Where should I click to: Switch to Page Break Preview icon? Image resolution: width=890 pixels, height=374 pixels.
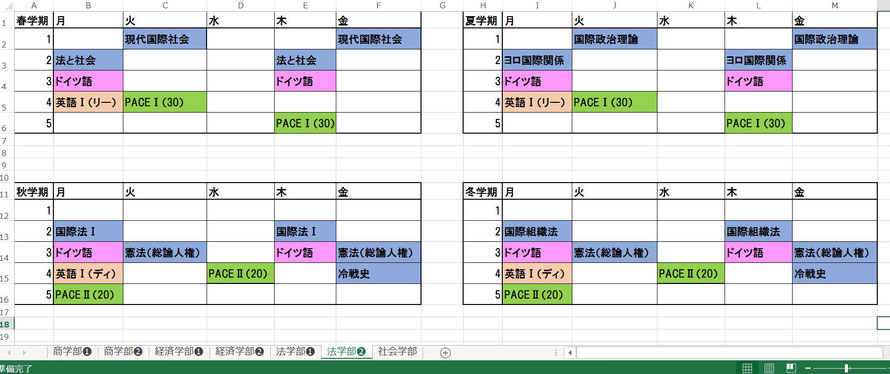(x=792, y=368)
